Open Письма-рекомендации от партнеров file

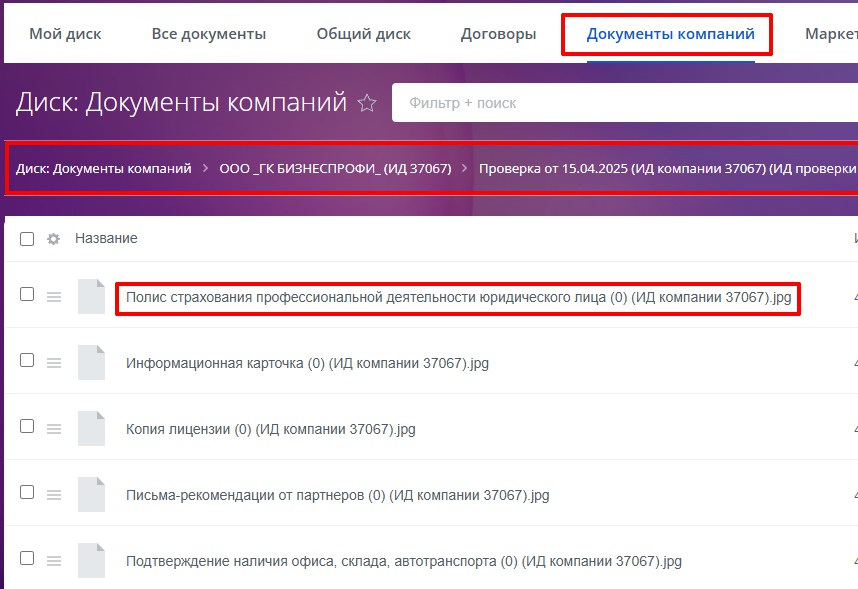(x=338, y=495)
